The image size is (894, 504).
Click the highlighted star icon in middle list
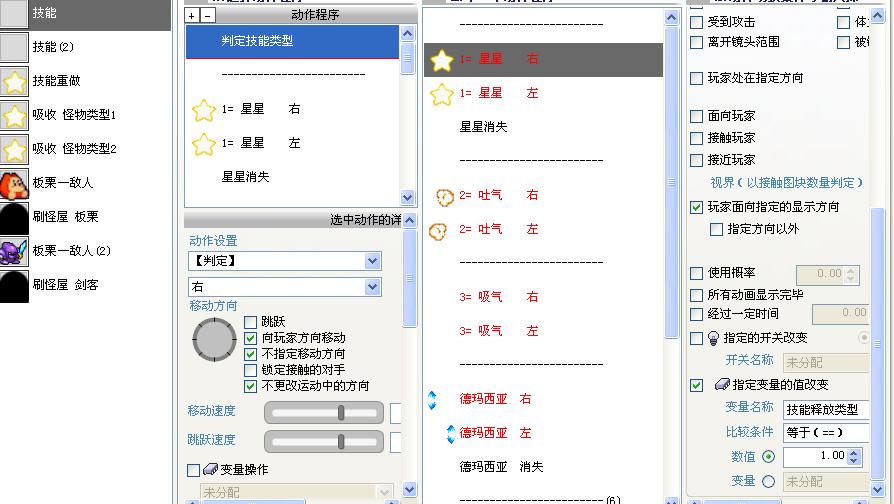pyautogui.click(x=441, y=60)
